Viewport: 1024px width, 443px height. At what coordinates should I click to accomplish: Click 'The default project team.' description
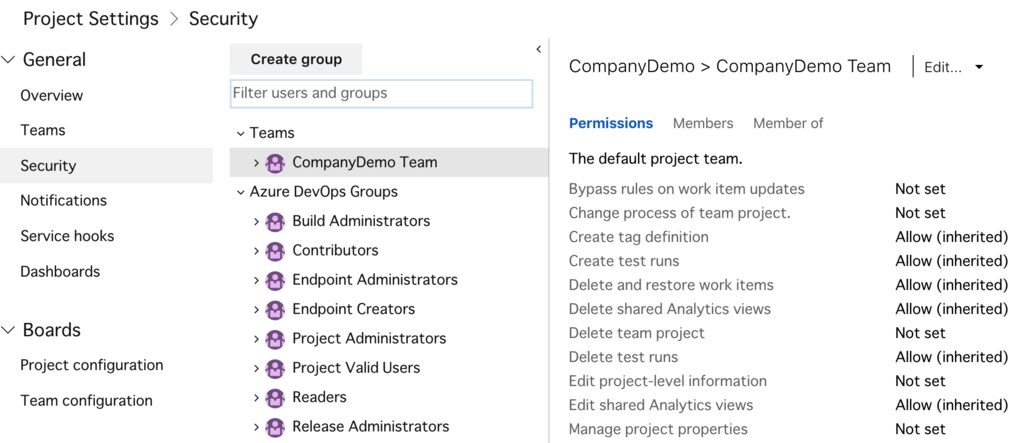point(655,159)
